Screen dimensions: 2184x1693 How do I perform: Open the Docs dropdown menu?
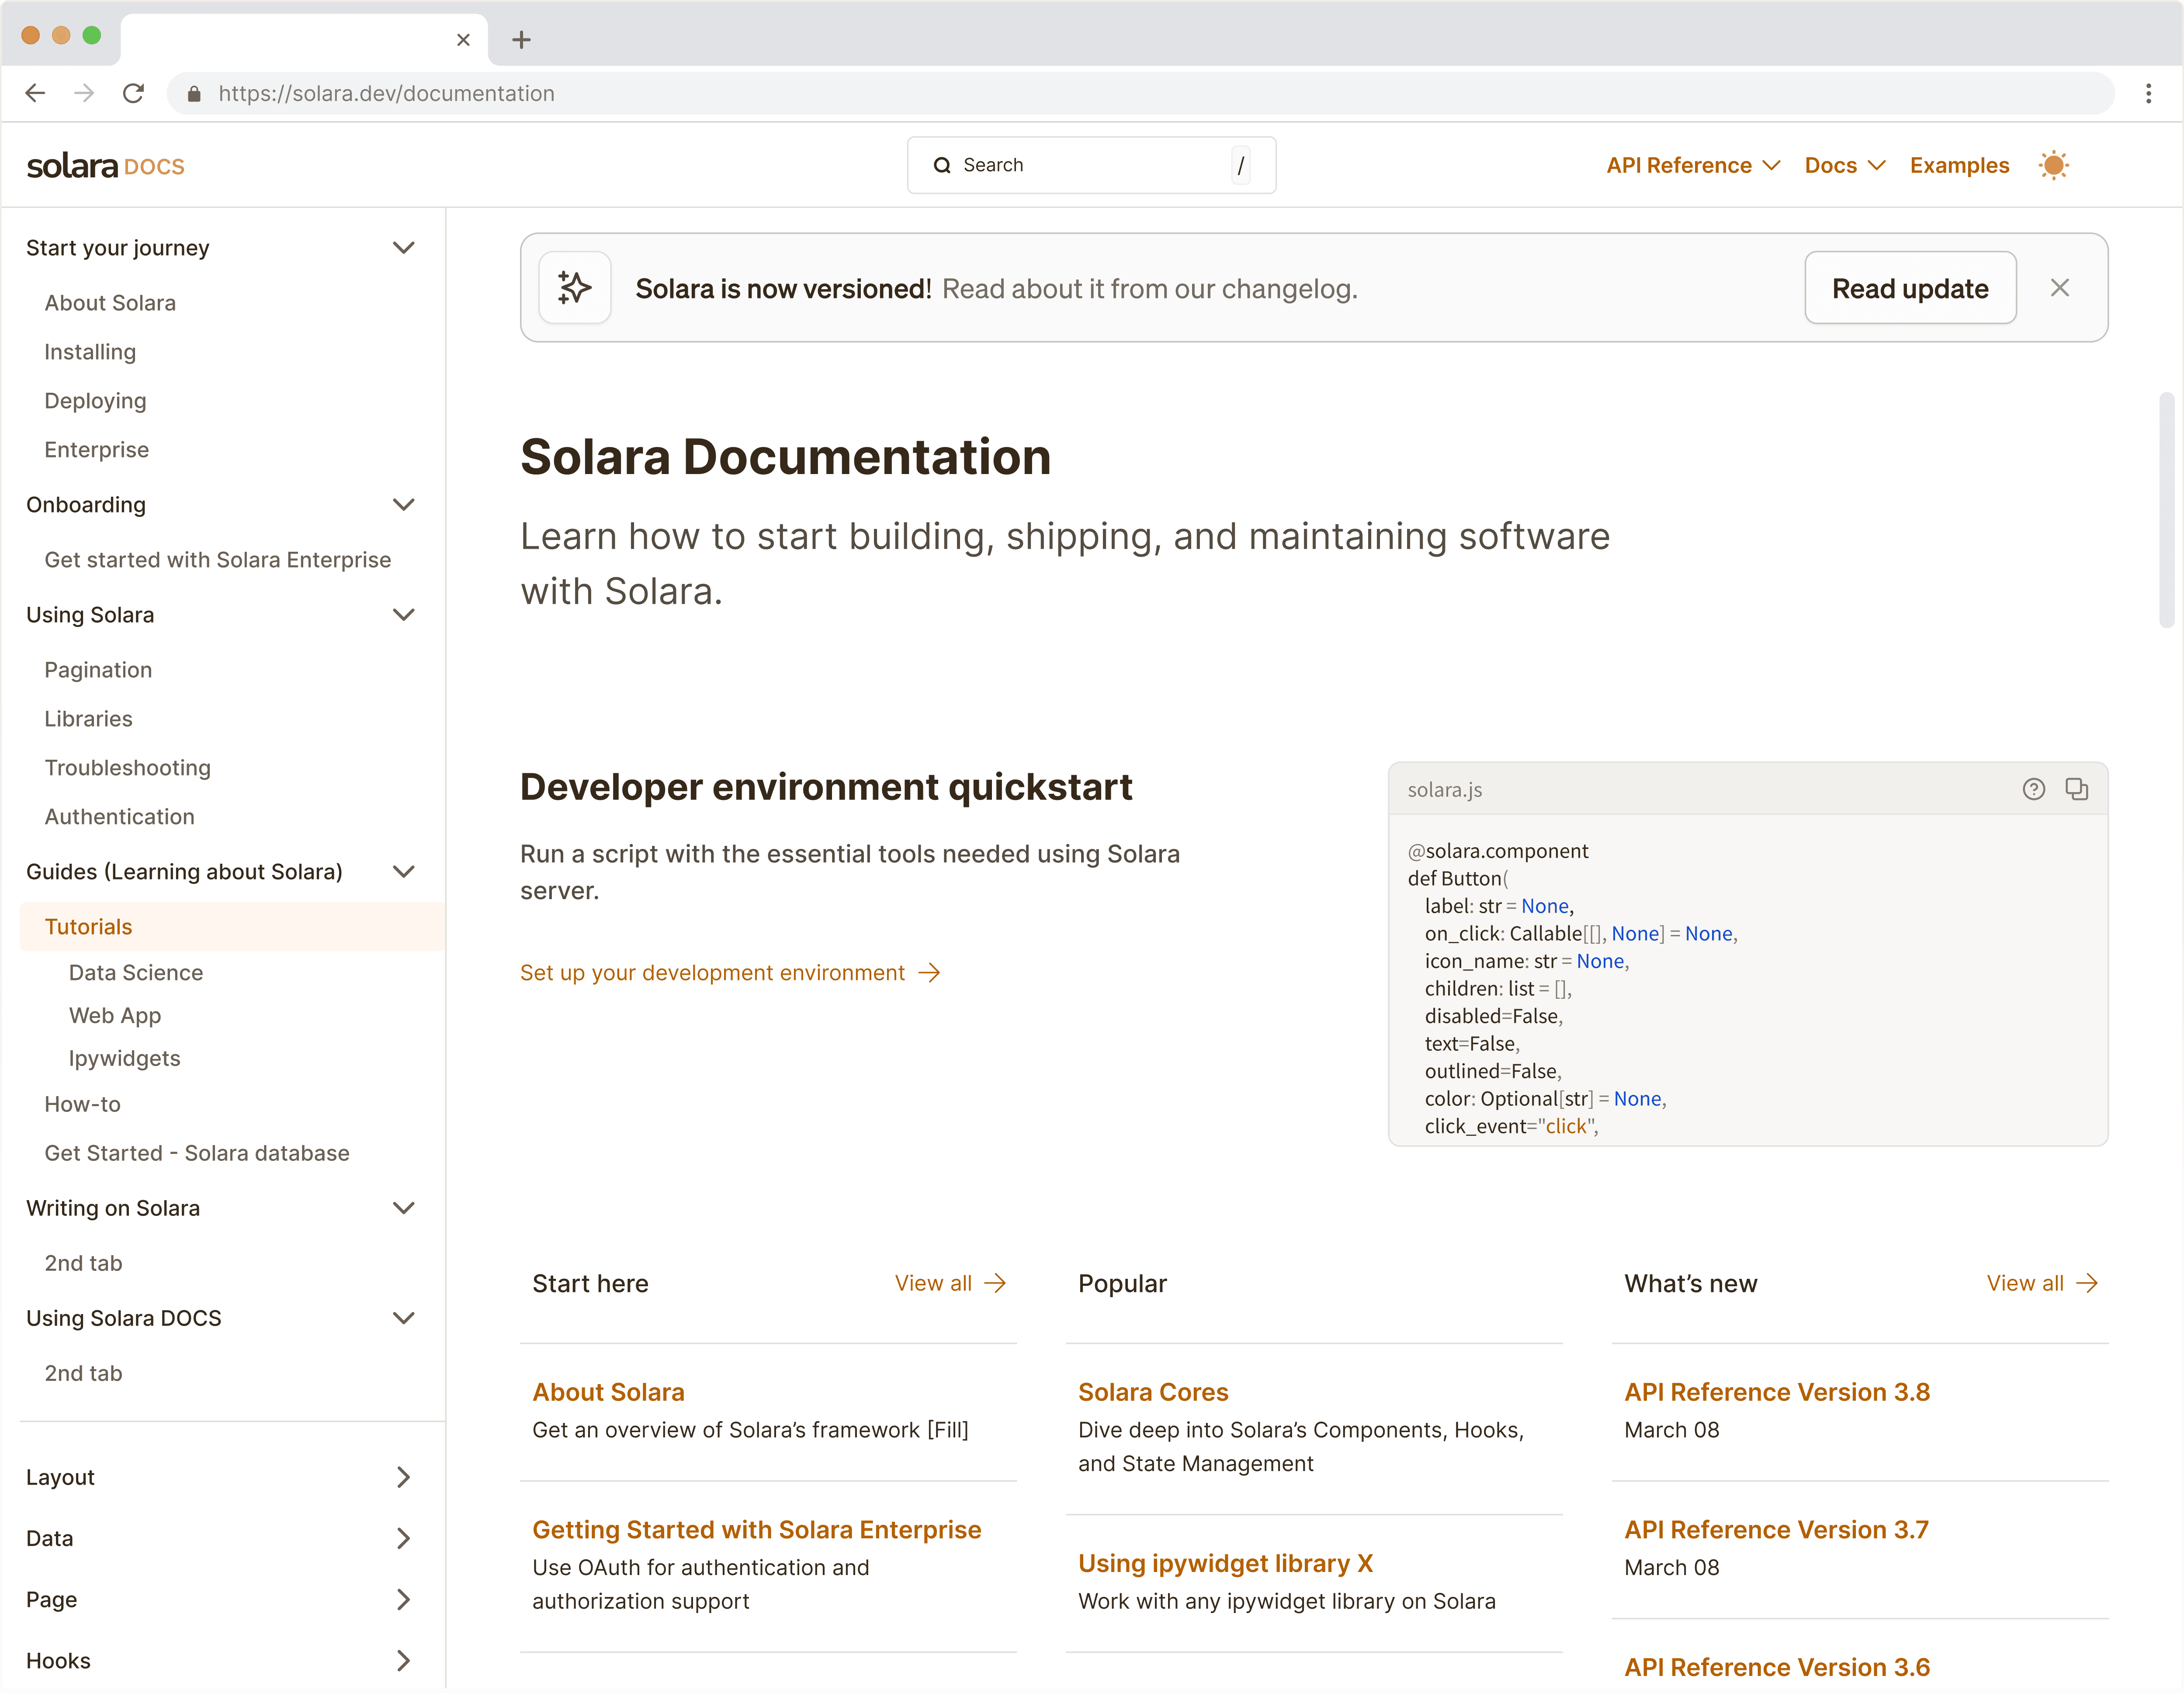pos(1845,165)
